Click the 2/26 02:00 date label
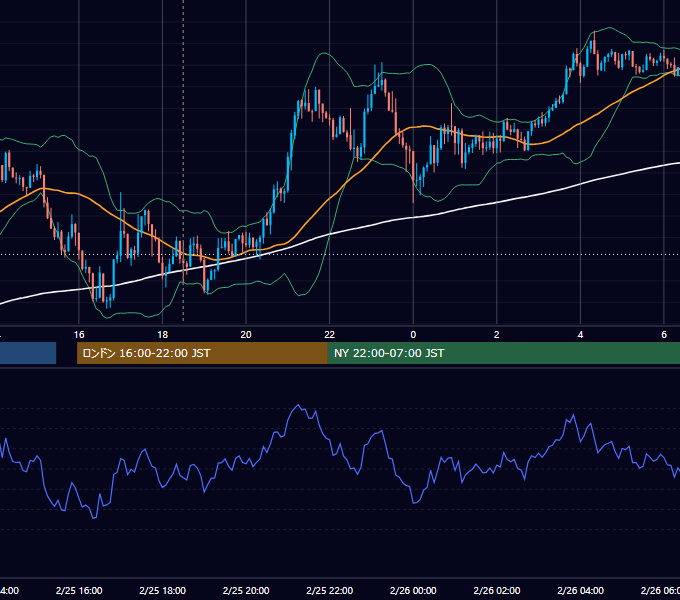The height and width of the screenshot is (600, 680). [497, 590]
